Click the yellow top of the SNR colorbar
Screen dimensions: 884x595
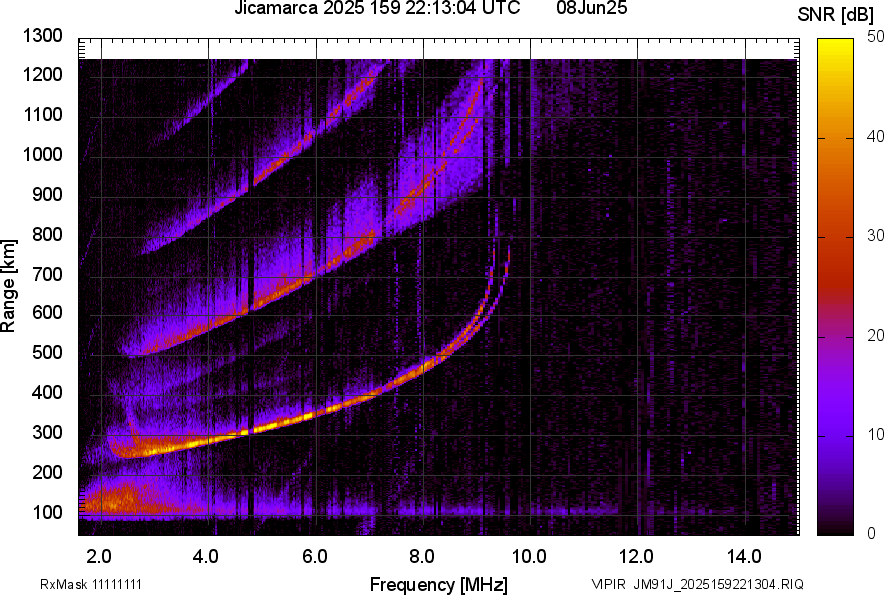[835, 44]
